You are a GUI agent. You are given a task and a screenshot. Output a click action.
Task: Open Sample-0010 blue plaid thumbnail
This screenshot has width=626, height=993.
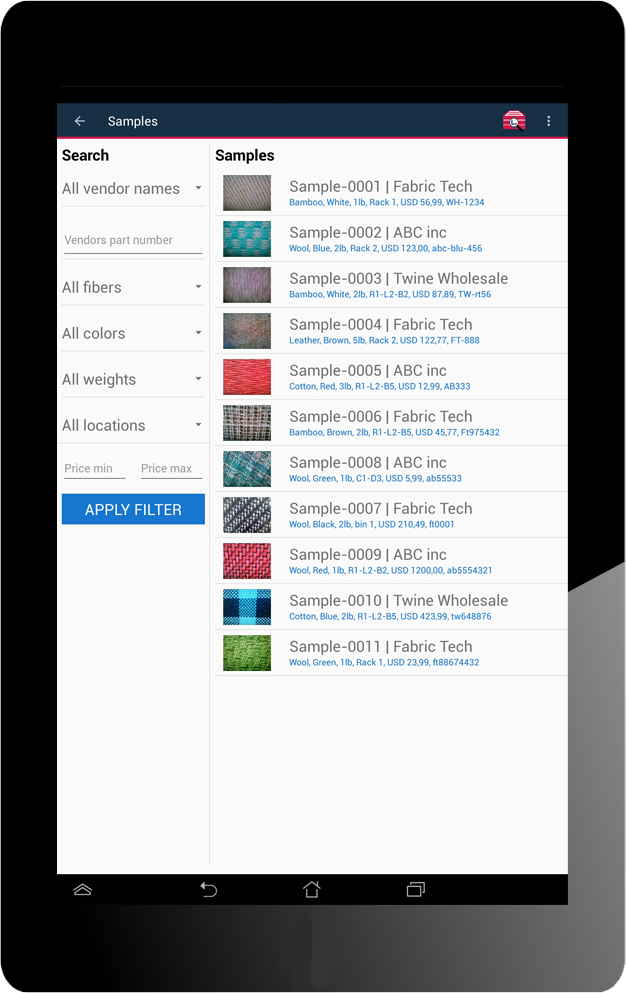point(247,607)
